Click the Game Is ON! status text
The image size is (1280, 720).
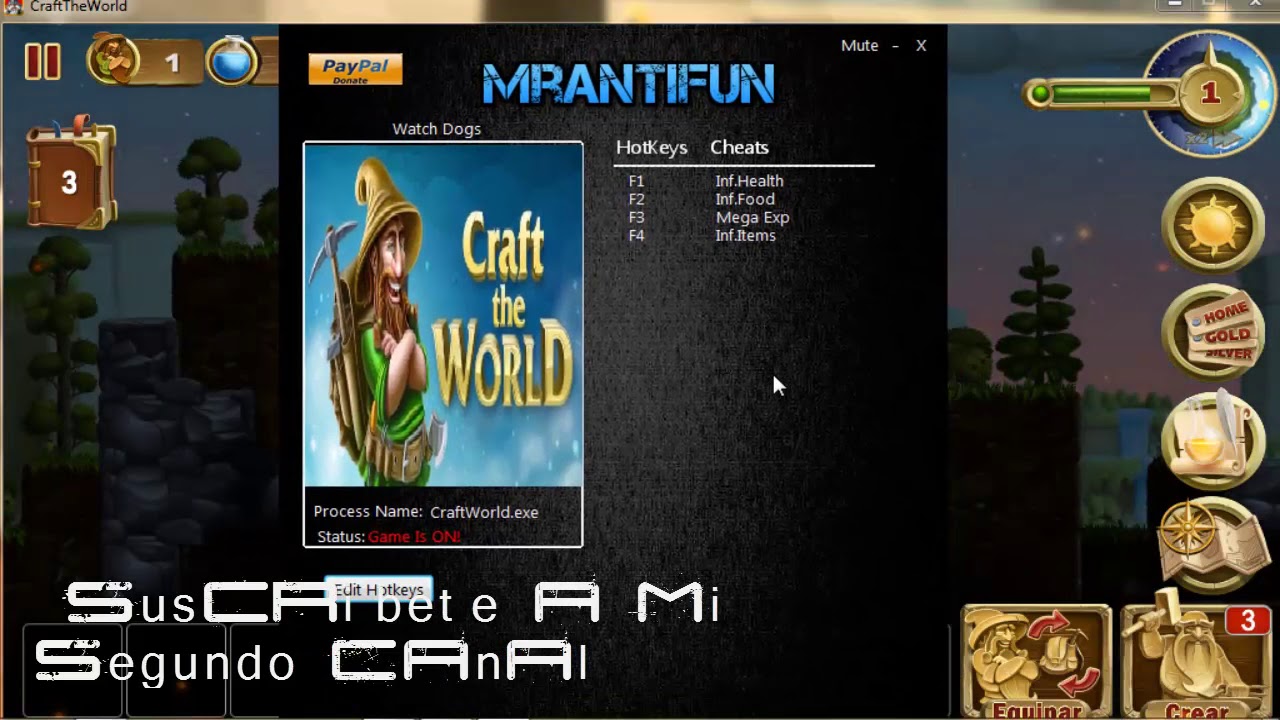tap(414, 537)
